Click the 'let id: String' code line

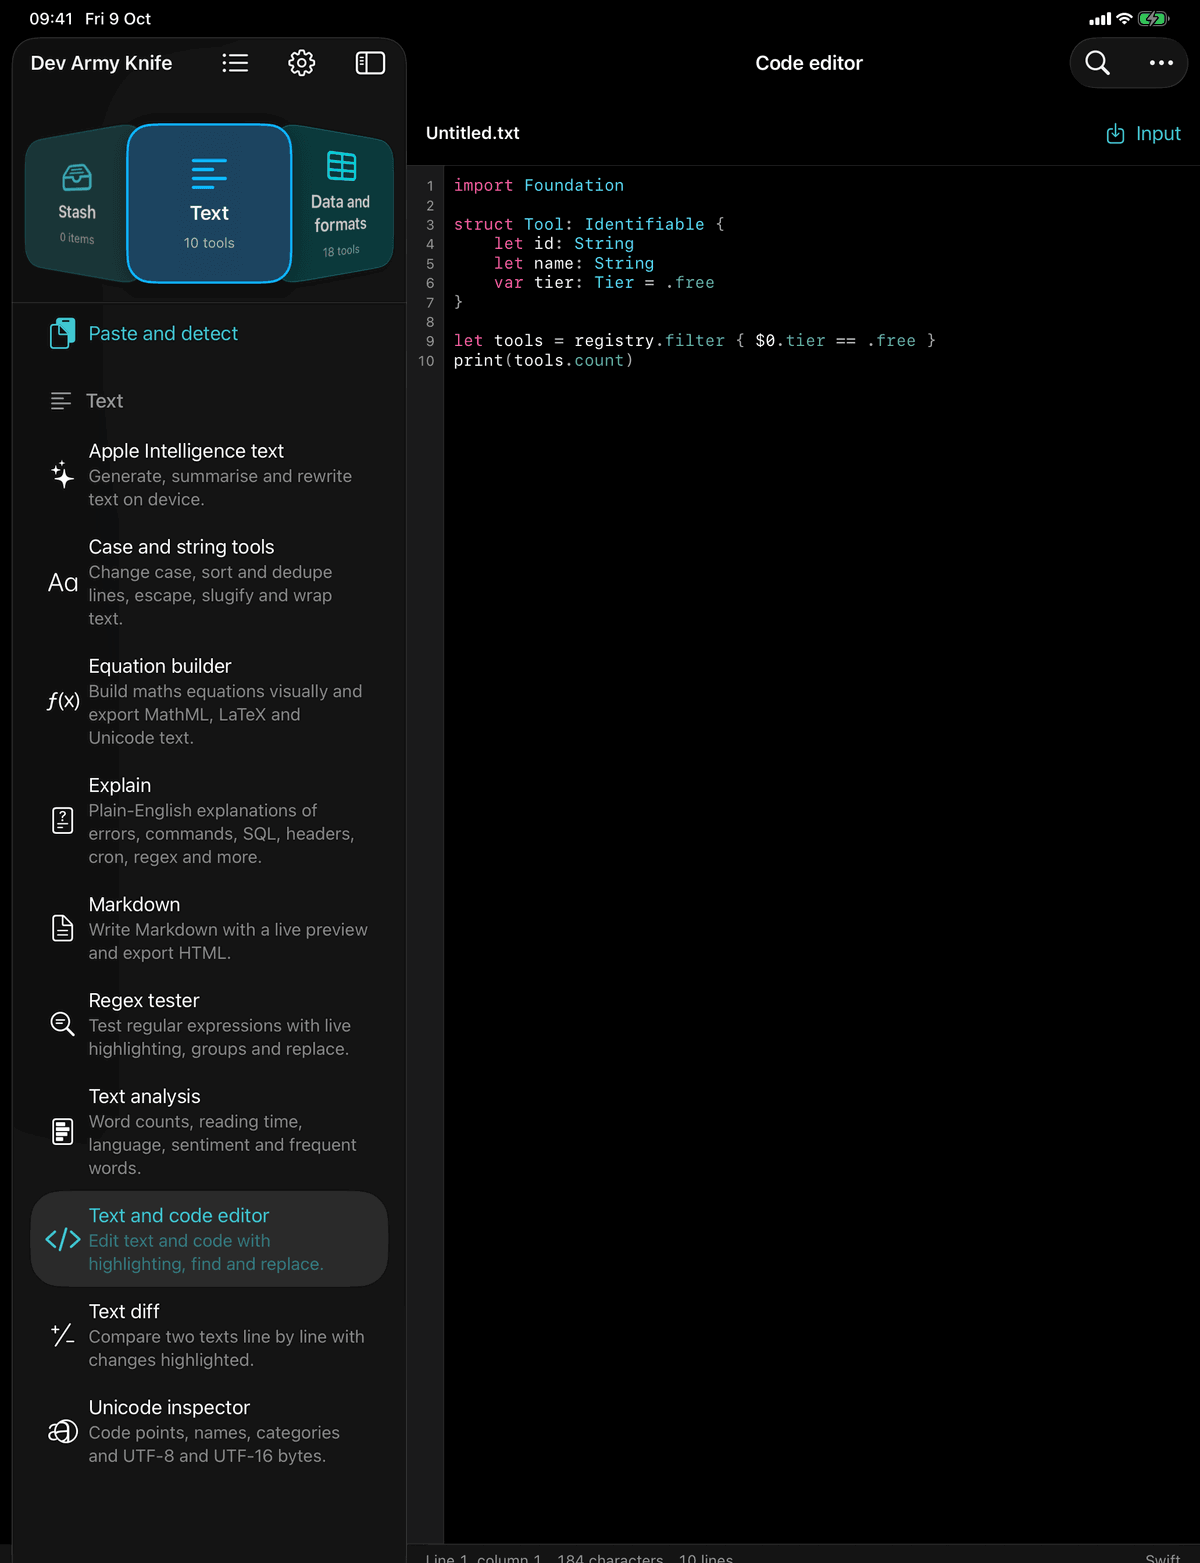pyautogui.click(x=564, y=243)
